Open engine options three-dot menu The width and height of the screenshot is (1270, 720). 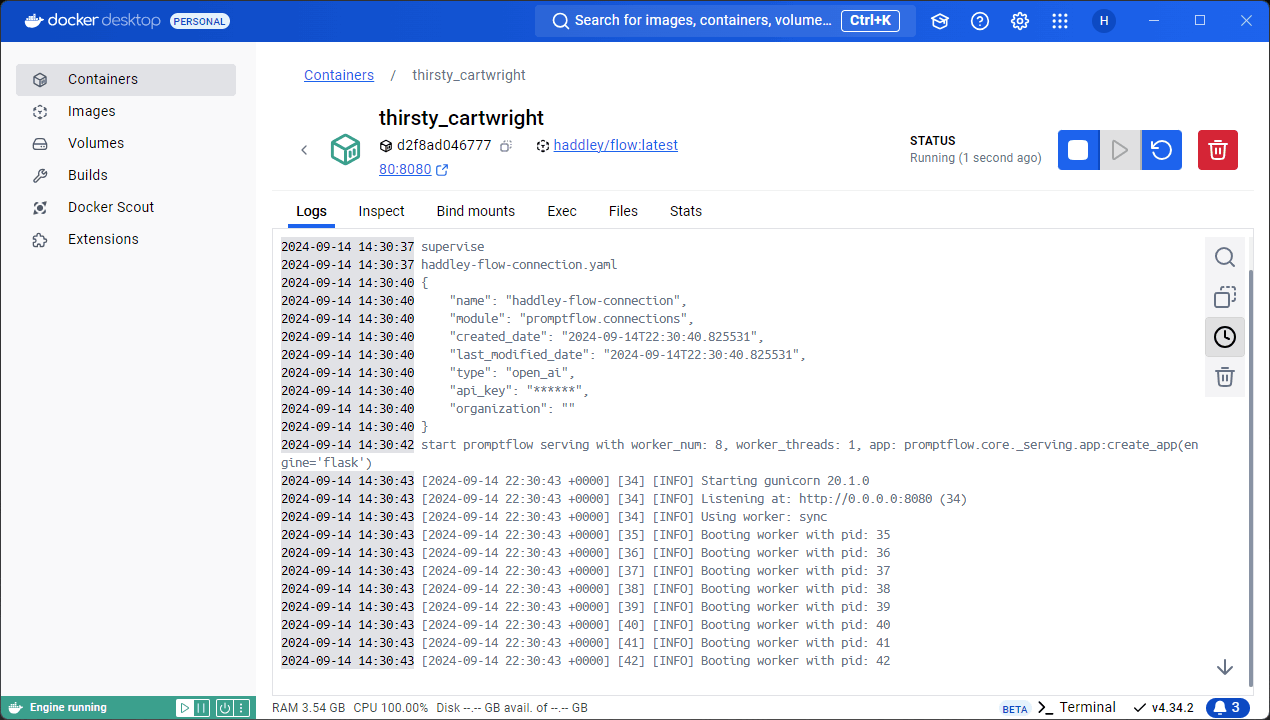(241, 708)
